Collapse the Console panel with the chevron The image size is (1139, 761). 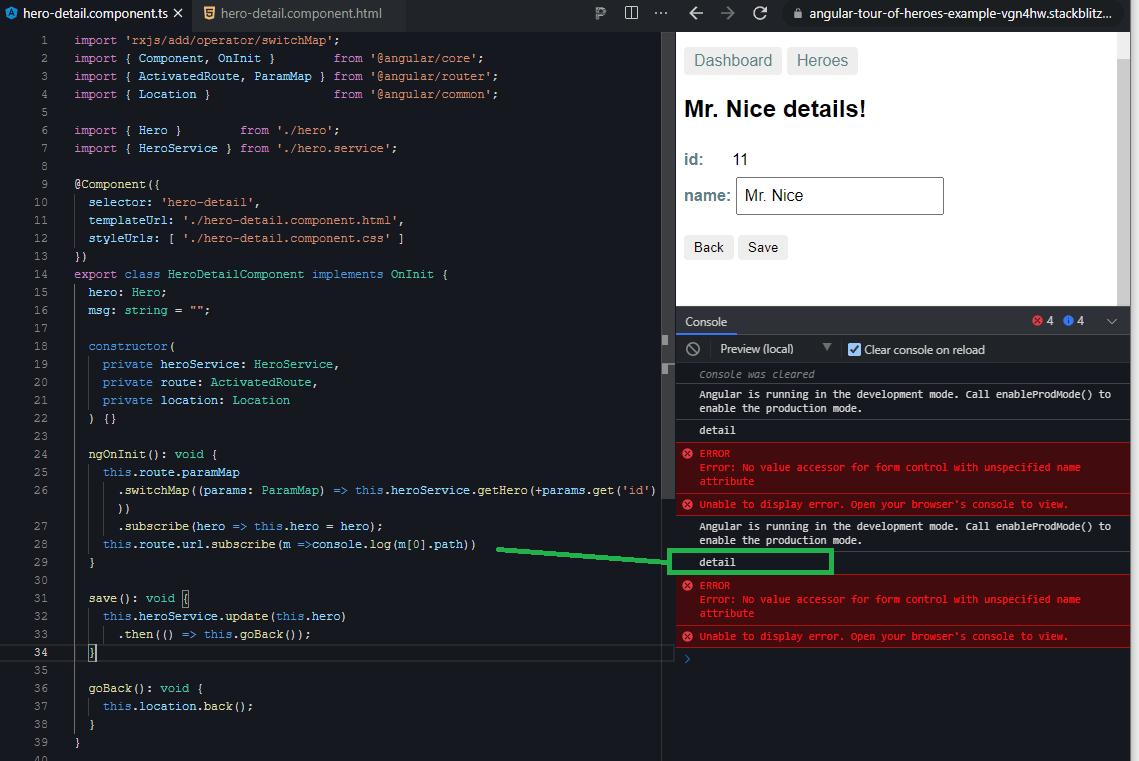(x=1112, y=322)
